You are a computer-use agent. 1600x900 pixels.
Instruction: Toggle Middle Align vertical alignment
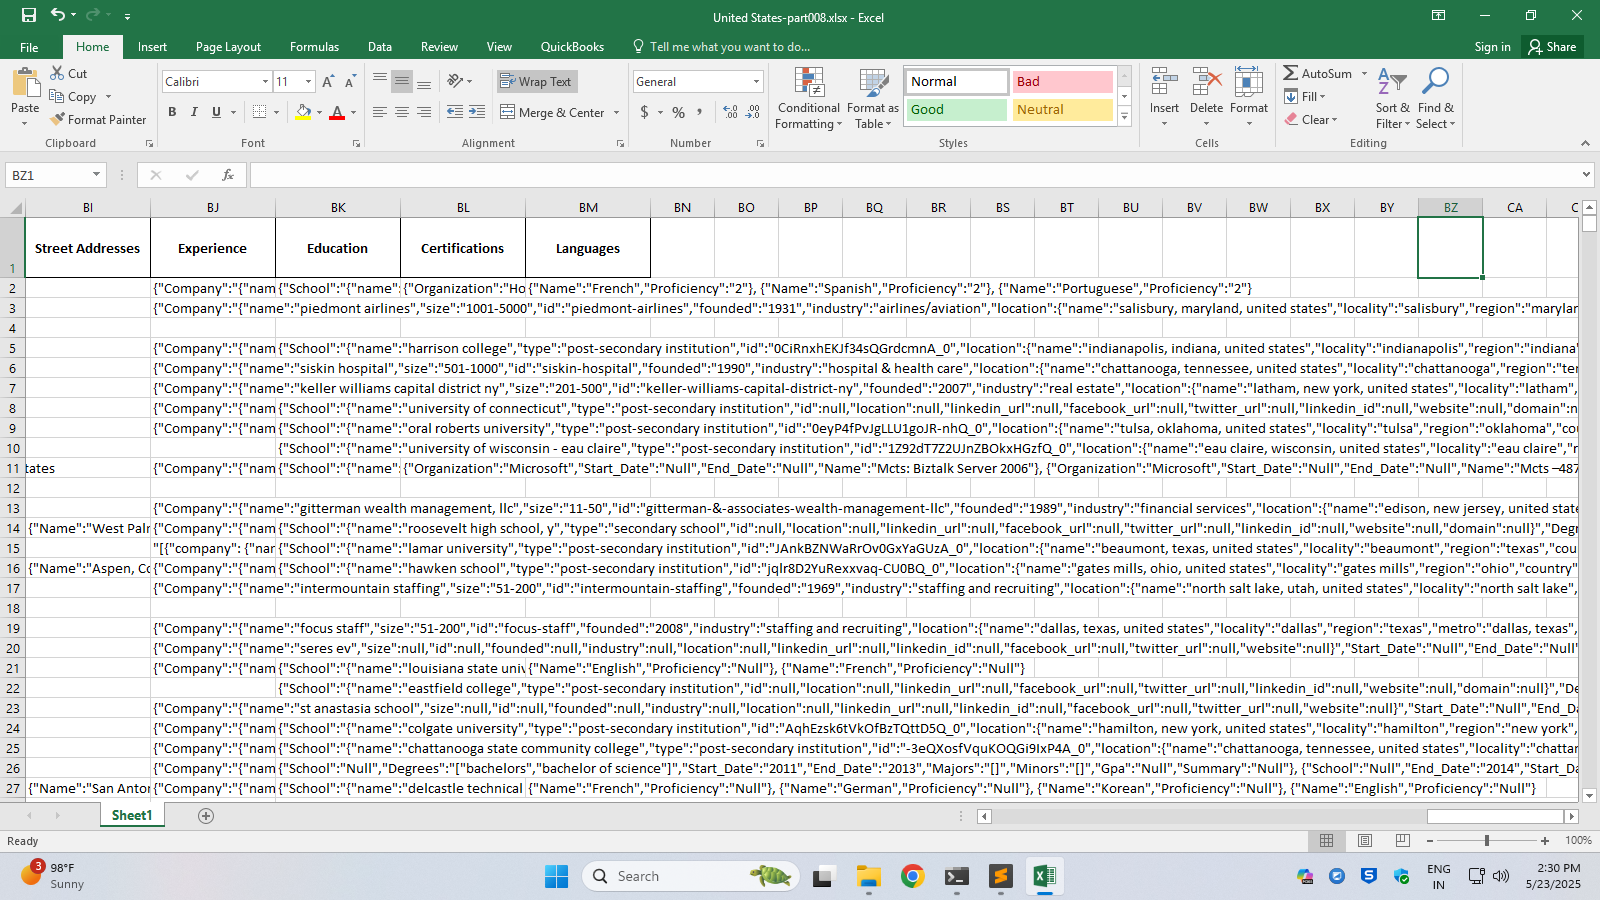pyautogui.click(x=402, y=82)
